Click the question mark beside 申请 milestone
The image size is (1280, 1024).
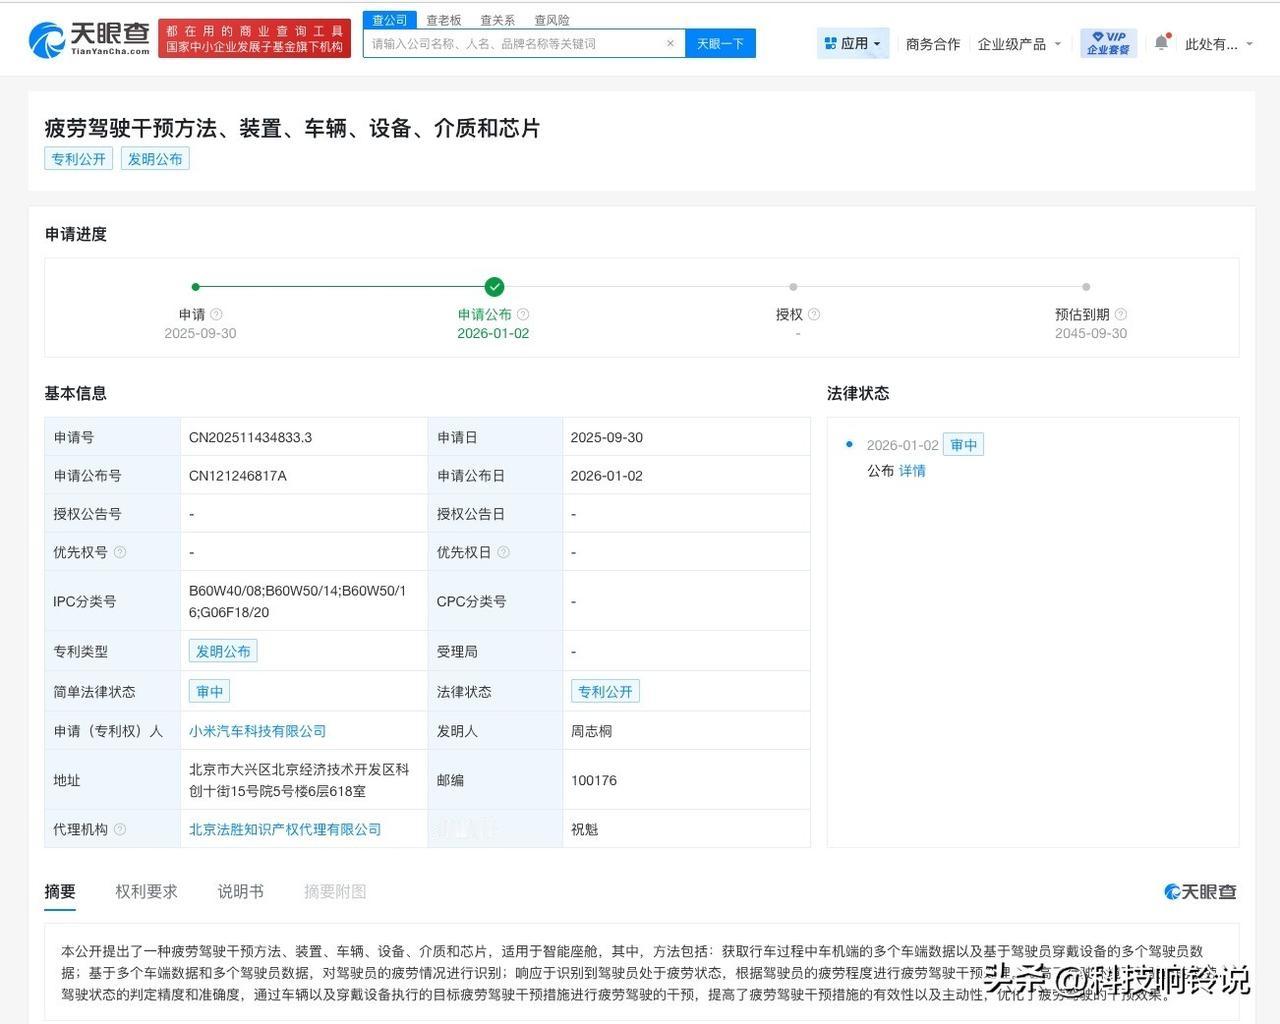(215, 313)
